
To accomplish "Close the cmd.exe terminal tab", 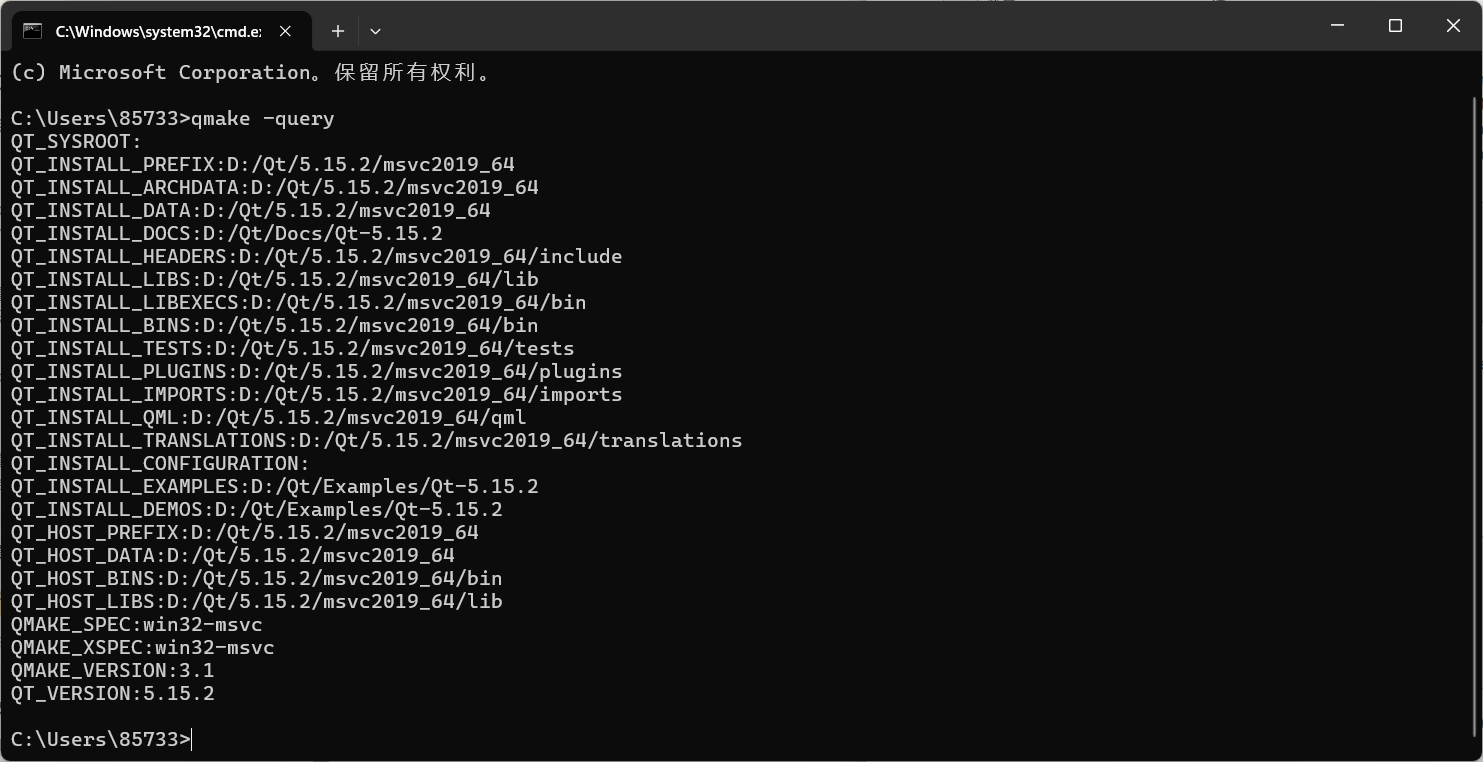I will pos(285,31).
